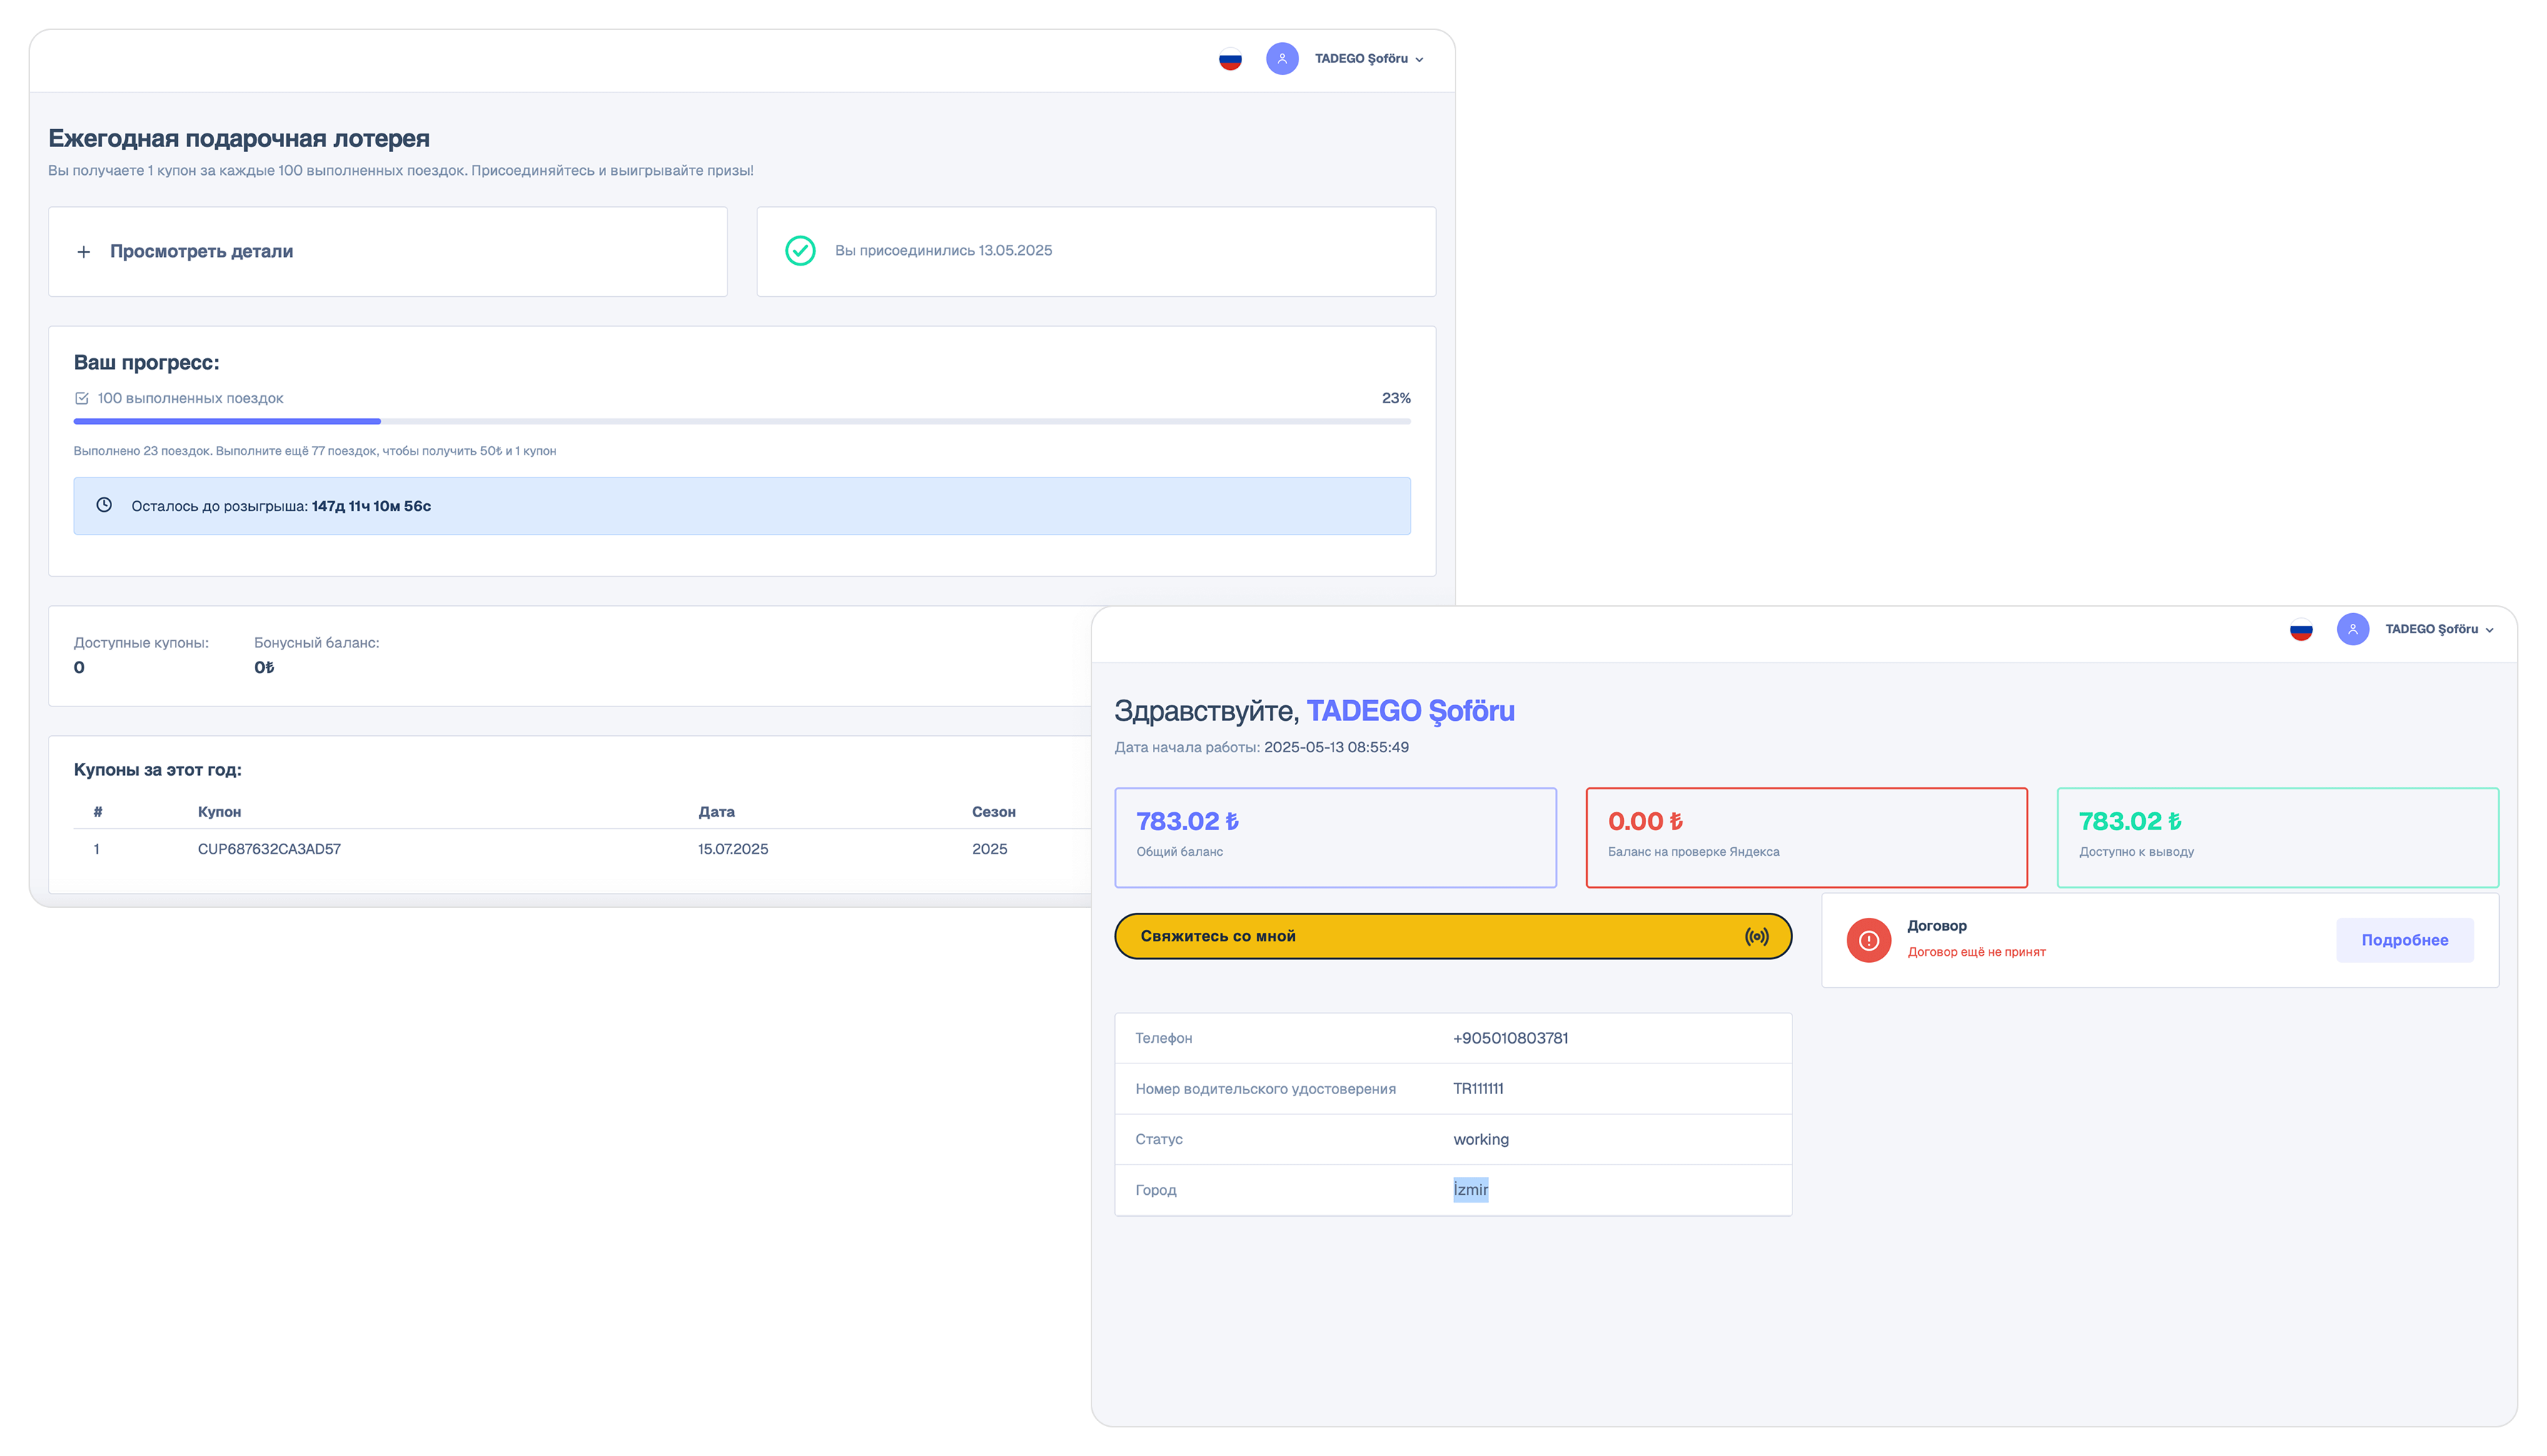Click the Russian flag in the dashboard window
2547x1456 pixels.
coord(2301,630)
